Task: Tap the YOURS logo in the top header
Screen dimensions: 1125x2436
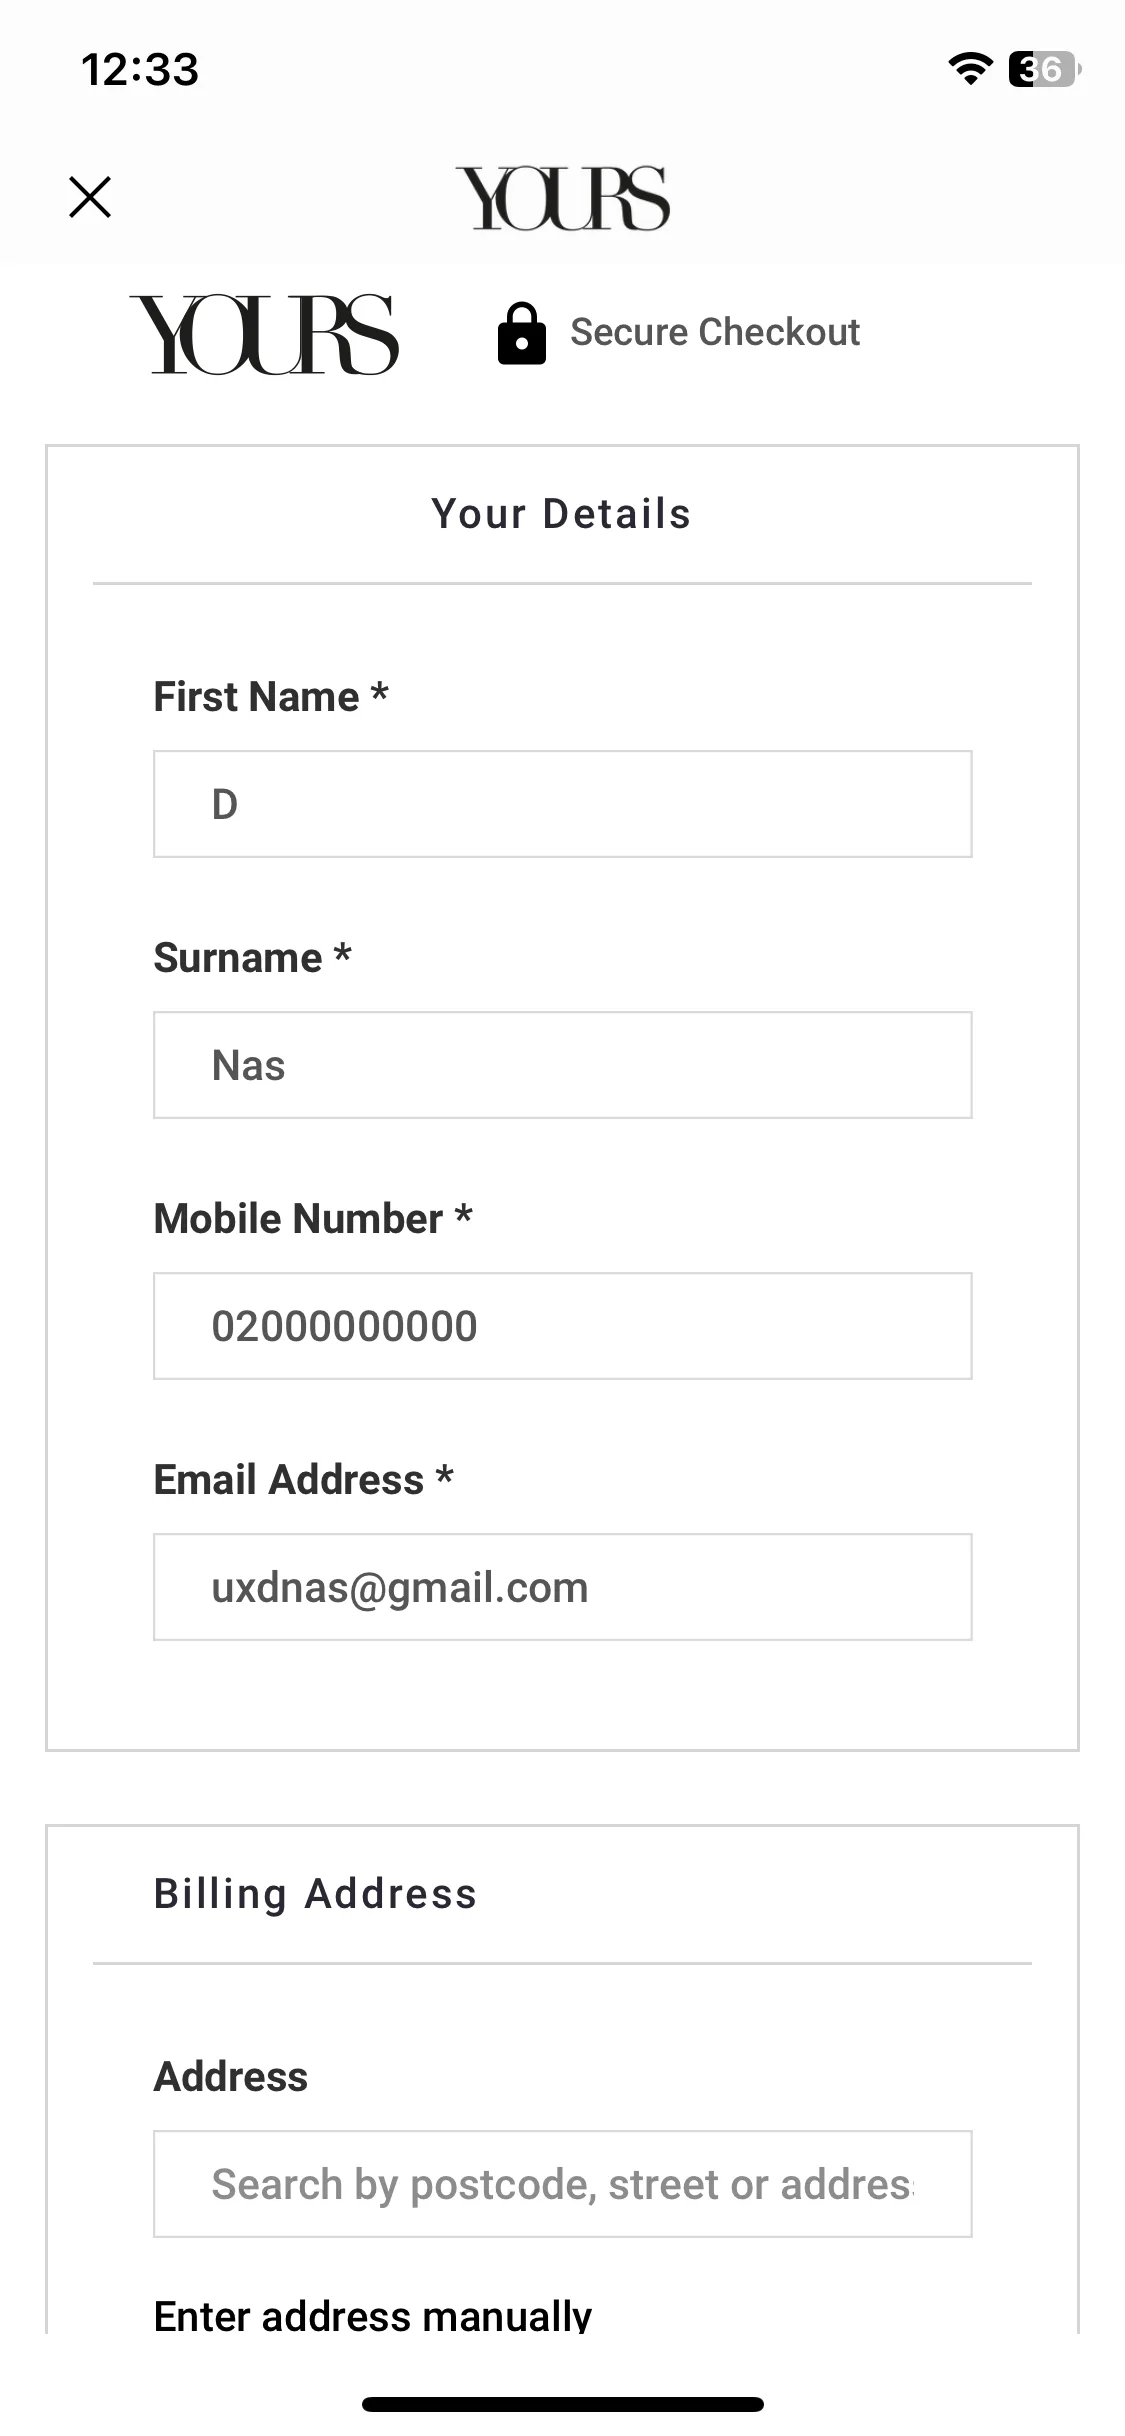Action: pyautogui.click(x=563, y=198)
